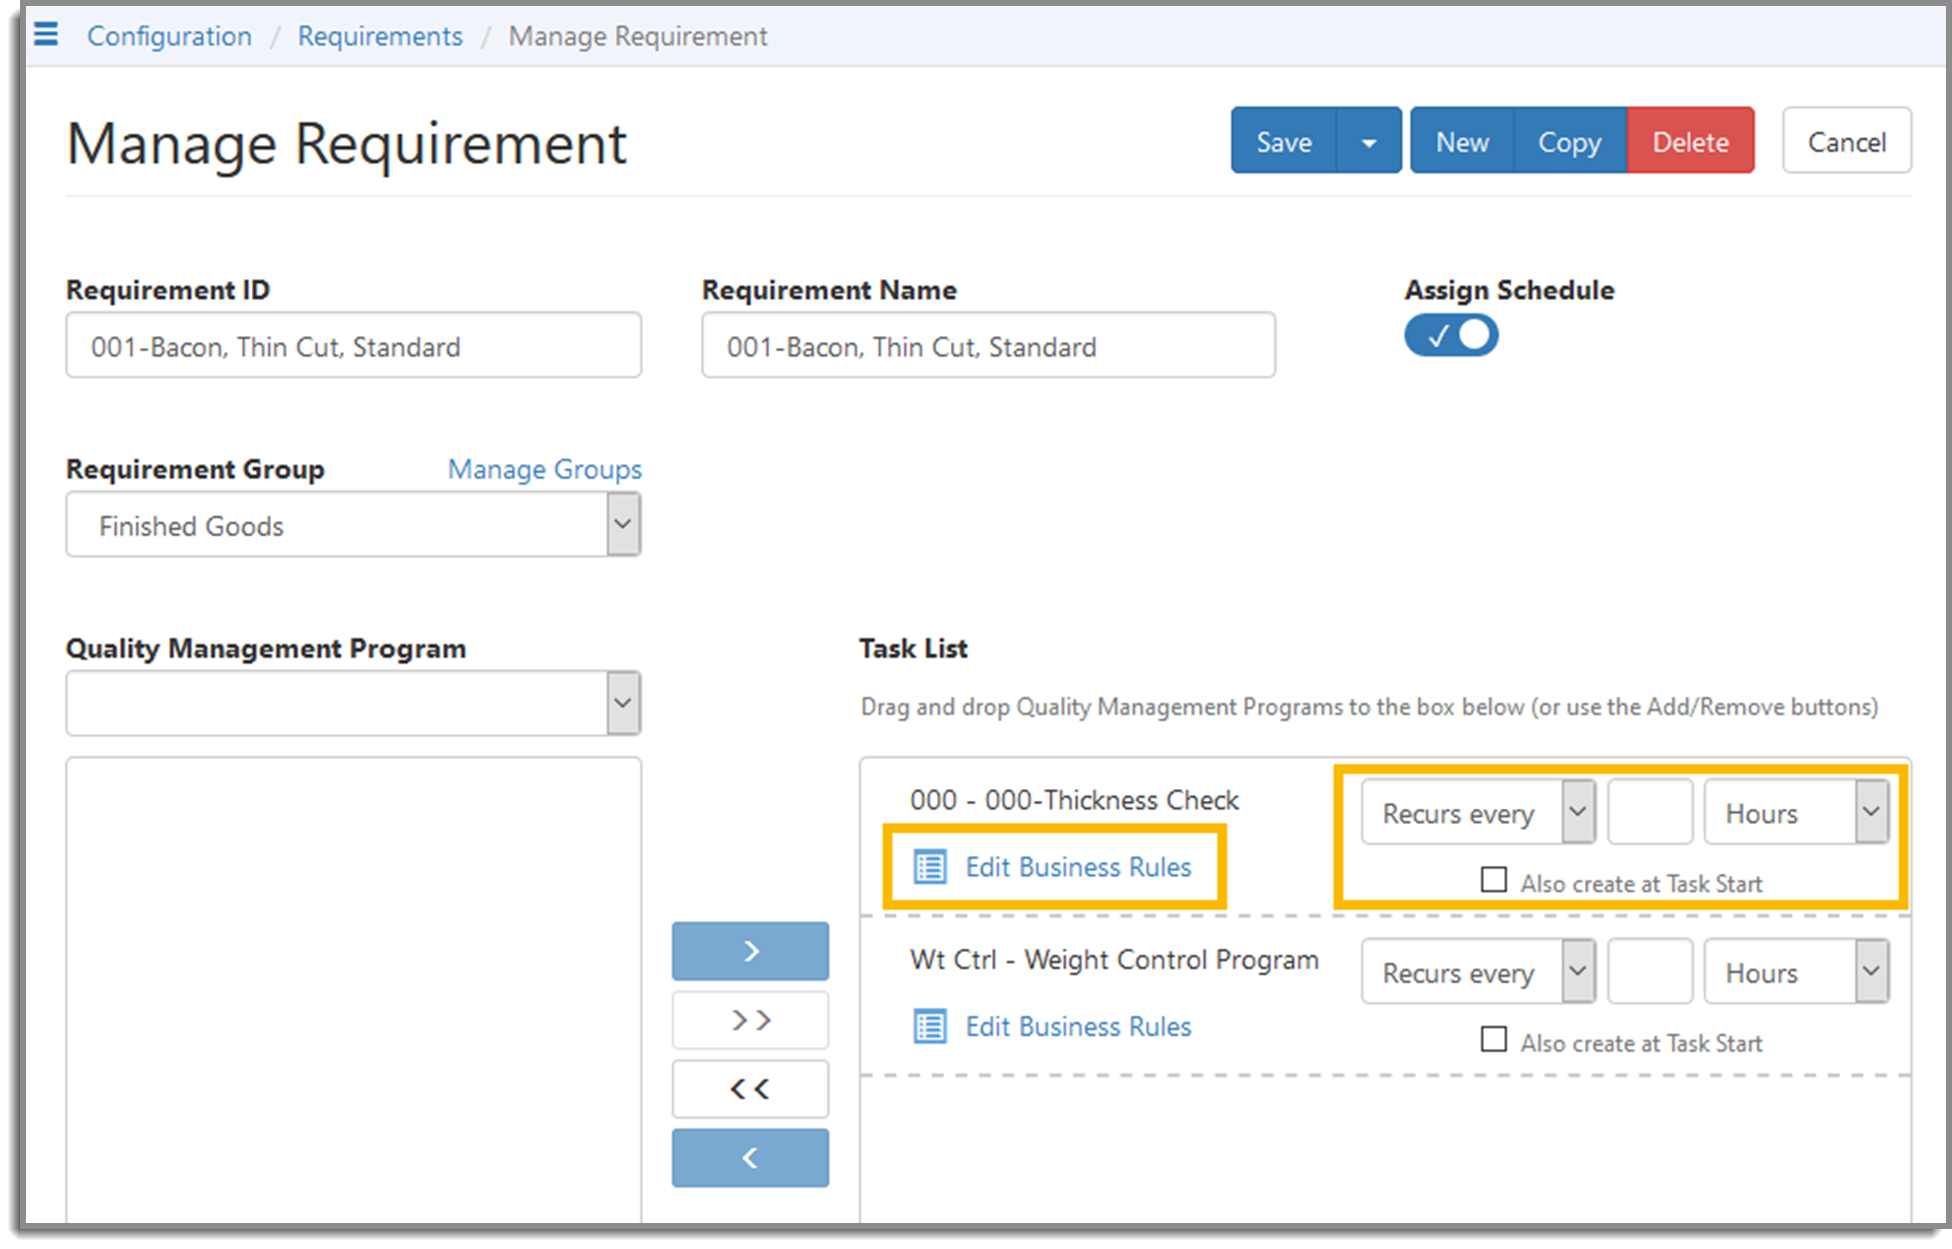Click Business Rules list icon for Weight Control
Viewport: 1952px width, 1249px height.
click(x=930, y=1027)
